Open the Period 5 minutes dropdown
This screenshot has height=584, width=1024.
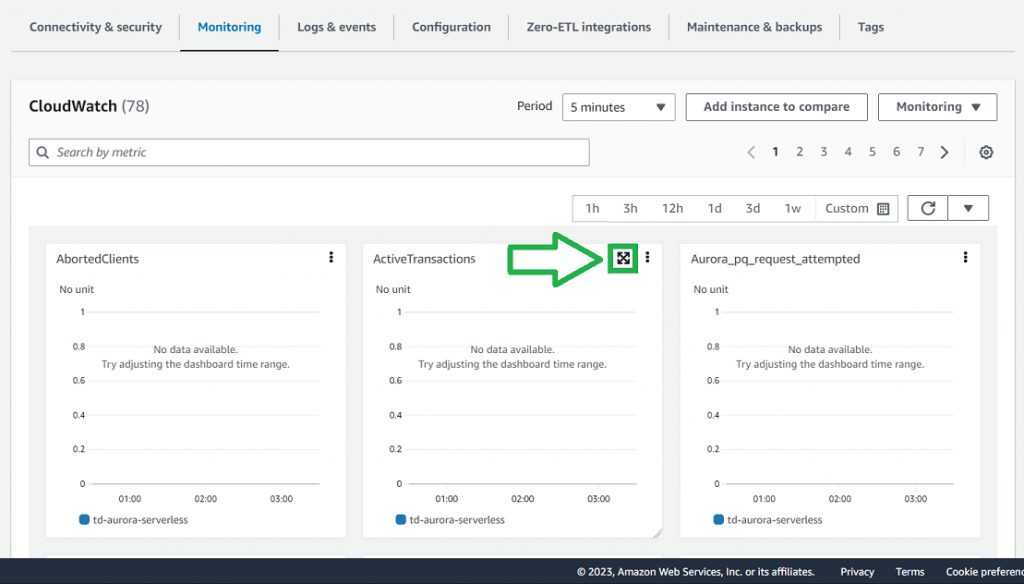coord(618,107)
